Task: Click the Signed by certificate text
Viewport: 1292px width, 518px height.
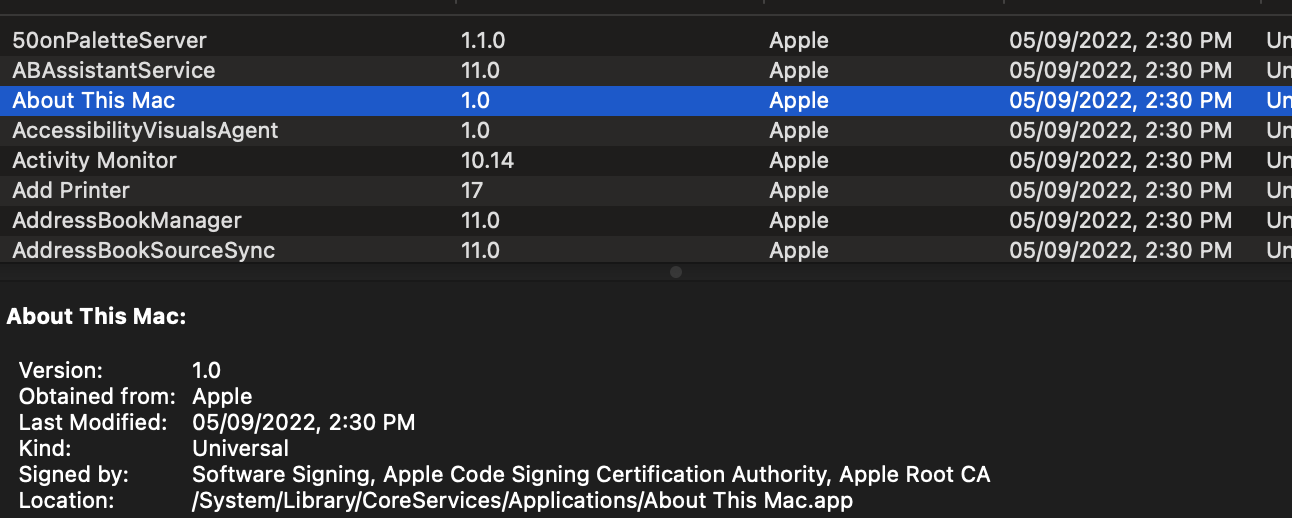Action: pos(591,474)
